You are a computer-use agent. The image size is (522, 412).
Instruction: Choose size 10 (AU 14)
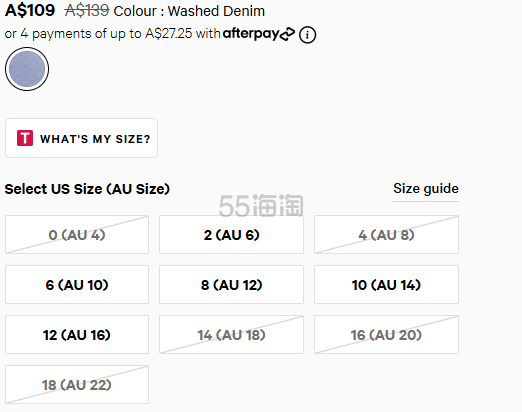click(x=386, y=285)
